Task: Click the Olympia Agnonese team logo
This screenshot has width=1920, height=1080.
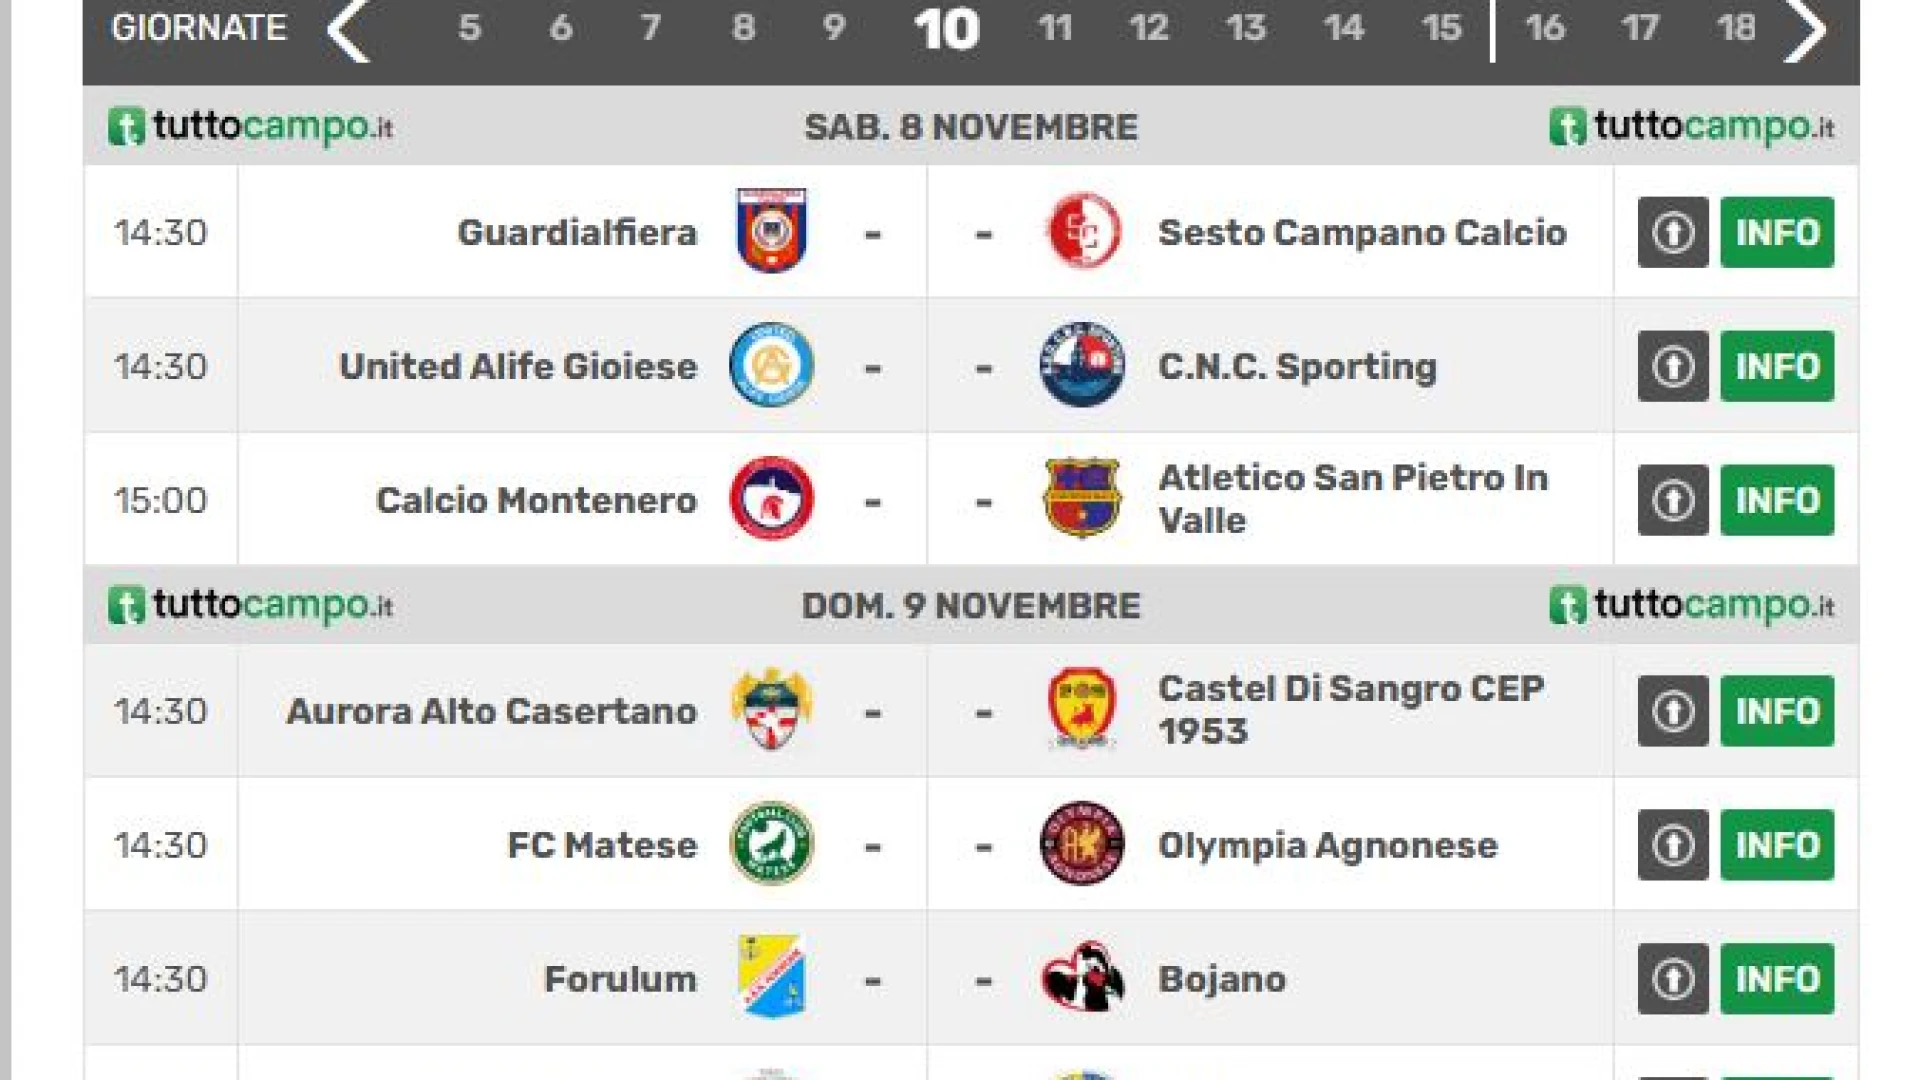Action: coord(1082,844)
